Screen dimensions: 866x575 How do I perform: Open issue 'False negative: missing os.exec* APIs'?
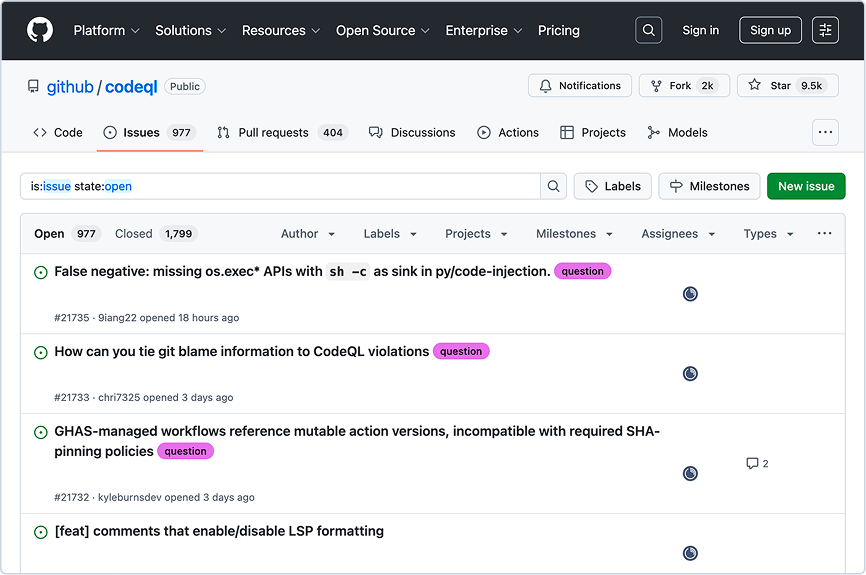(x=302, y=271)
